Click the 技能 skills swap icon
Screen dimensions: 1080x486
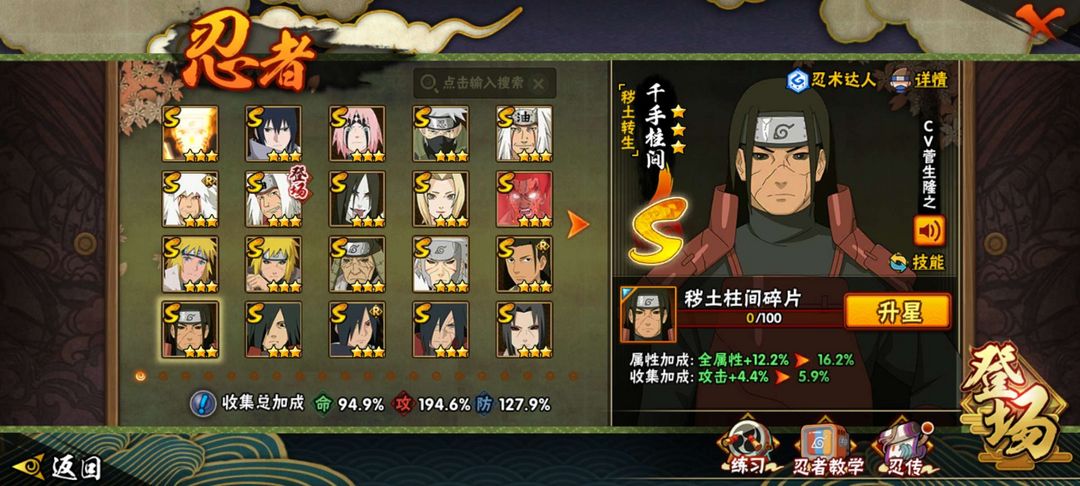pyautogui.click(x=898, y=262)
